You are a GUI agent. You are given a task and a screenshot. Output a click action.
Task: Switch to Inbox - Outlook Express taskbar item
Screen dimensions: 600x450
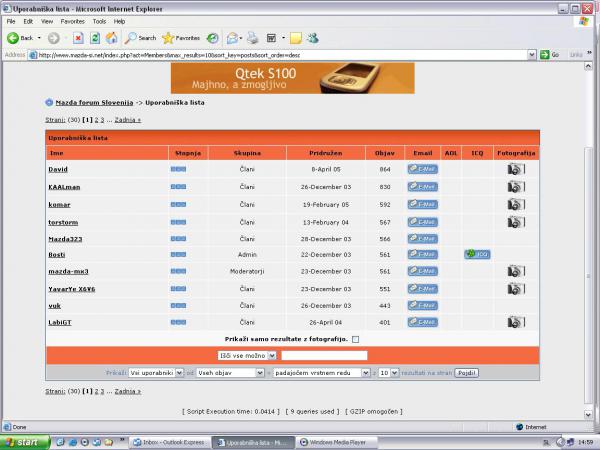[170, 442]
